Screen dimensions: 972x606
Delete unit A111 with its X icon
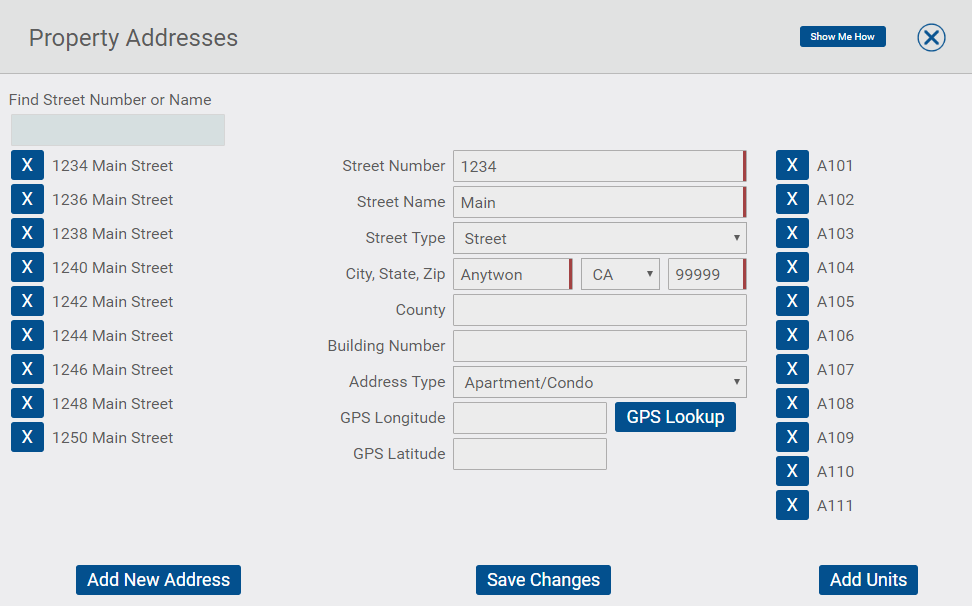[792, 505]
